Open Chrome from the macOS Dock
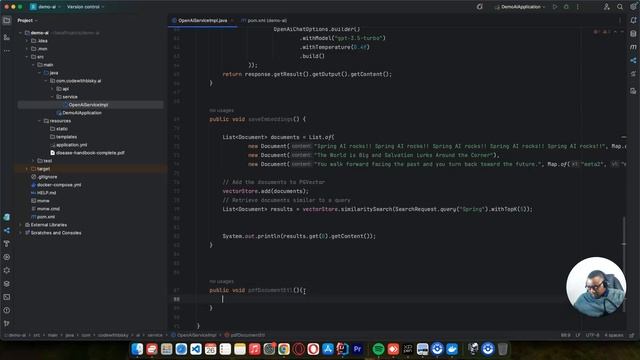640x360 pixels. point(284,349)
